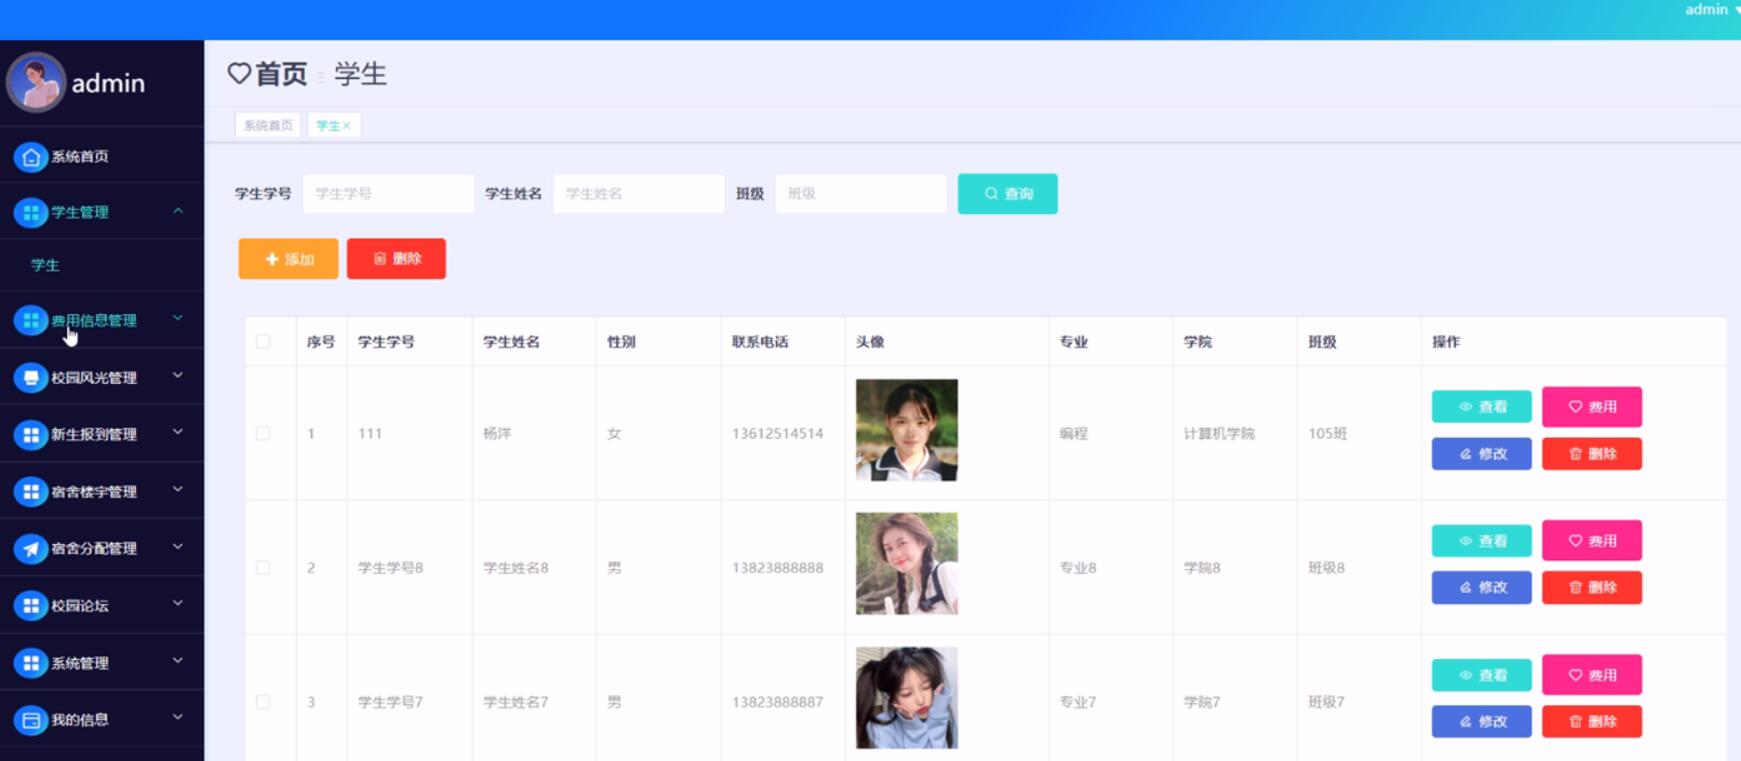This screenshot has height=761, width=1741.
Task: Click the 学生学号 column header
Action: (x=386, y=342)
